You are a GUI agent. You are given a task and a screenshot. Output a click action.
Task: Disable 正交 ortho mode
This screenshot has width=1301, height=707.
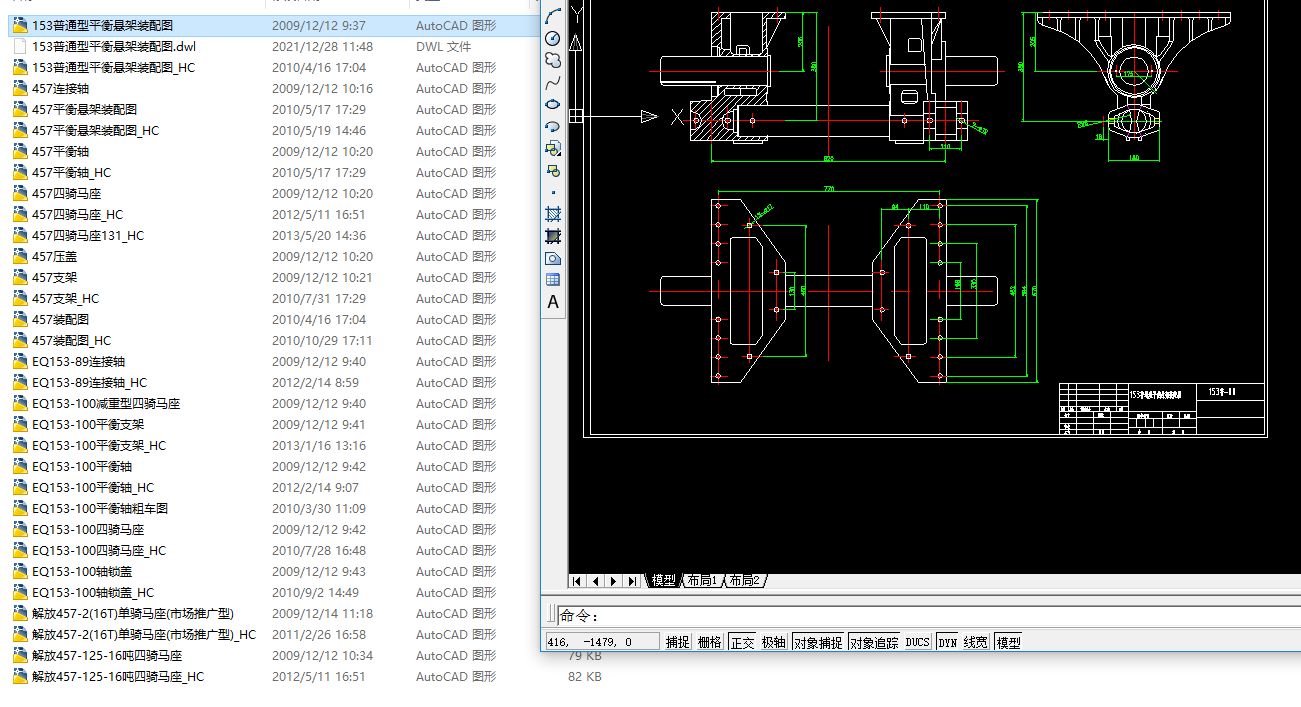pyautogui.click(x=741, y=642)
